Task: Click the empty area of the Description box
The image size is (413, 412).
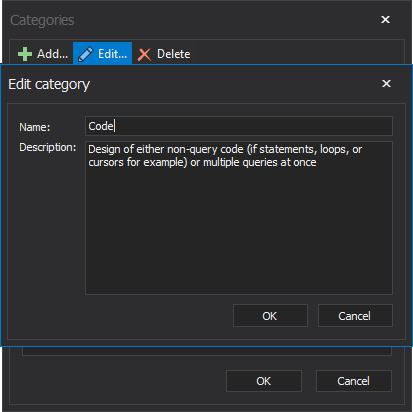Action: click(239, 230)
